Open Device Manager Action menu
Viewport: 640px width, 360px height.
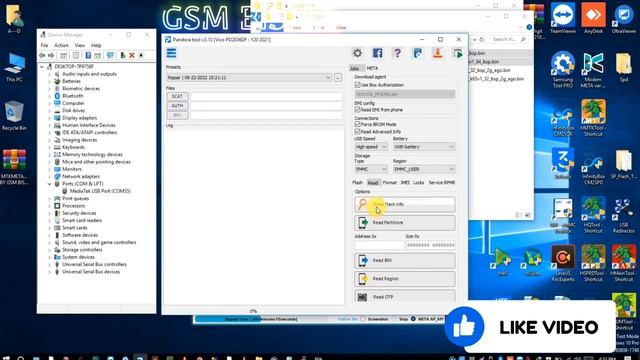[61, 45]
